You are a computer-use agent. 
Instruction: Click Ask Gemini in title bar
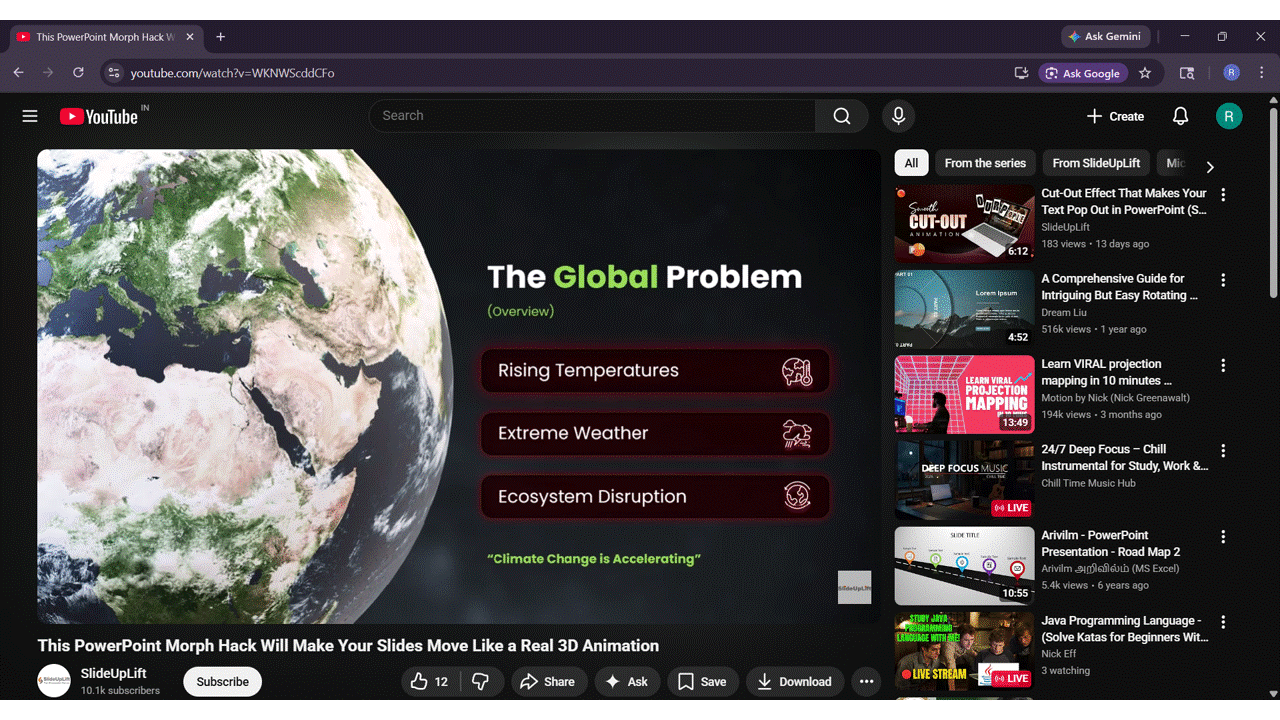[x=1105, y=36]
